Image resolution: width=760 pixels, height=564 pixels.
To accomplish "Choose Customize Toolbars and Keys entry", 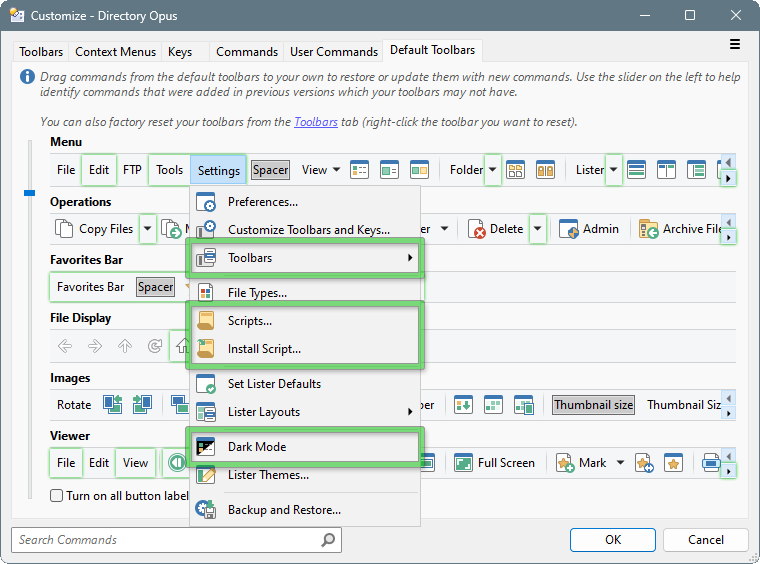I will pos(305,229).
